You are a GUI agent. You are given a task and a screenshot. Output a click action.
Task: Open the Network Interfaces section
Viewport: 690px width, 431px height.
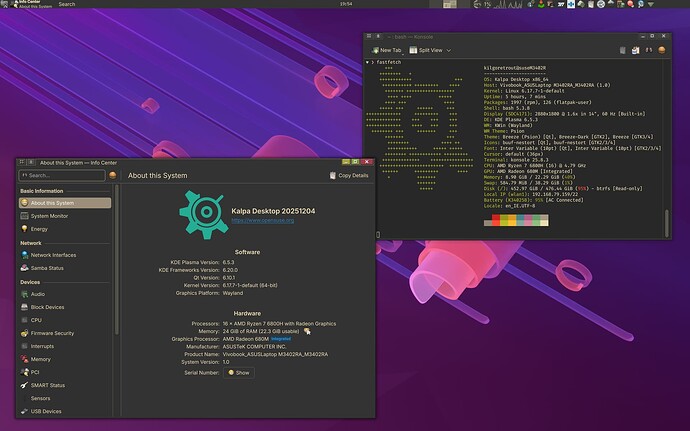point(53,255)
